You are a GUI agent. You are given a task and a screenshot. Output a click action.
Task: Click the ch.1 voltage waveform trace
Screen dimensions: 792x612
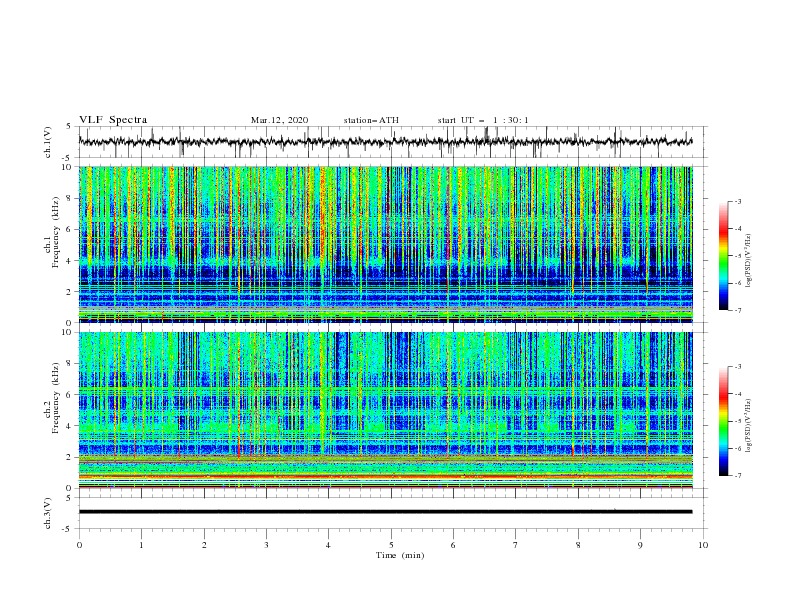(x=385, y=142)
